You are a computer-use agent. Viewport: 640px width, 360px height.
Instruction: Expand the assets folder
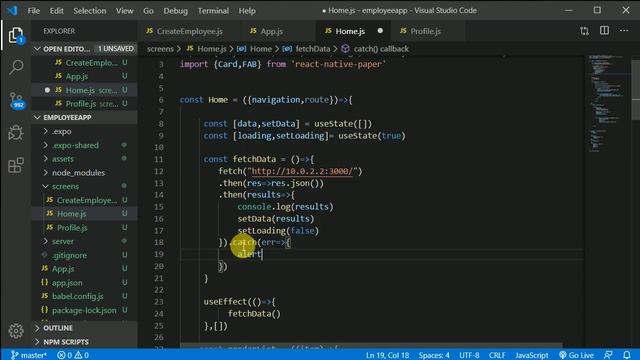tap(84, 159)
